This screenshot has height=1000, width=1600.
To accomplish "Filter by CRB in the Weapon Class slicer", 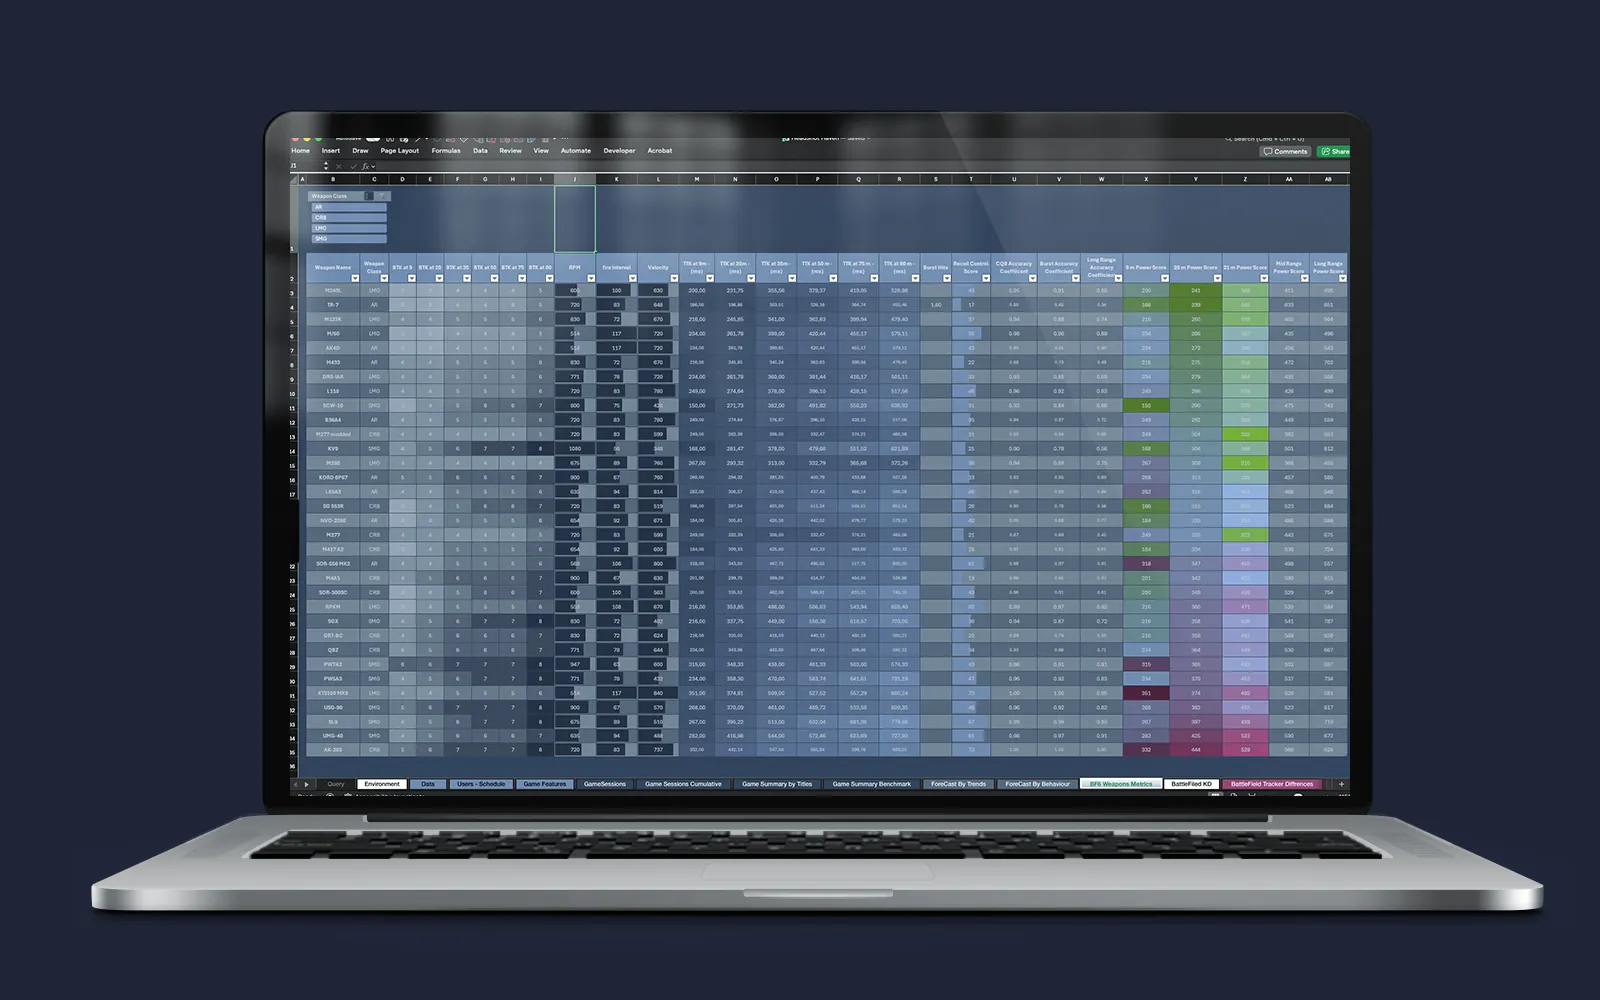I will (x=349, y=217).
